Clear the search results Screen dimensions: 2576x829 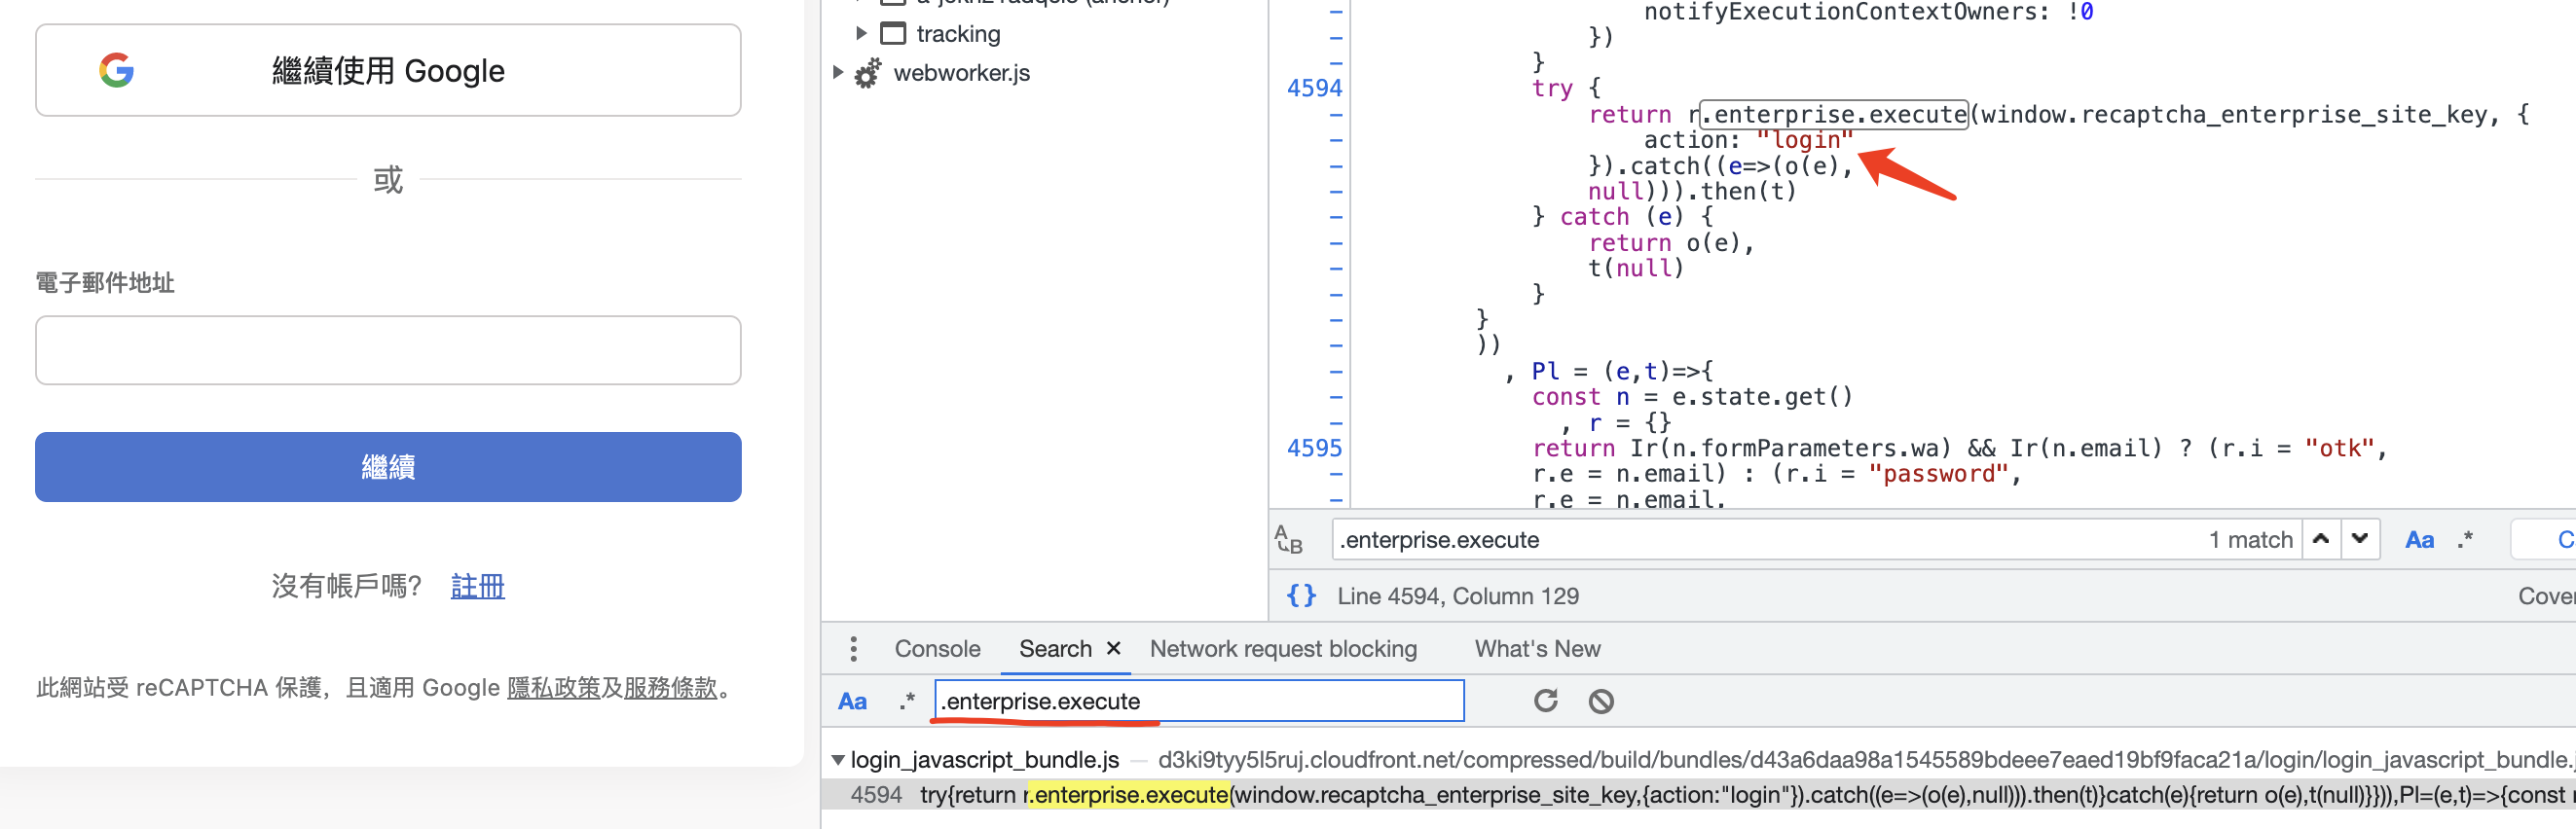click(x=1601, y=702)
